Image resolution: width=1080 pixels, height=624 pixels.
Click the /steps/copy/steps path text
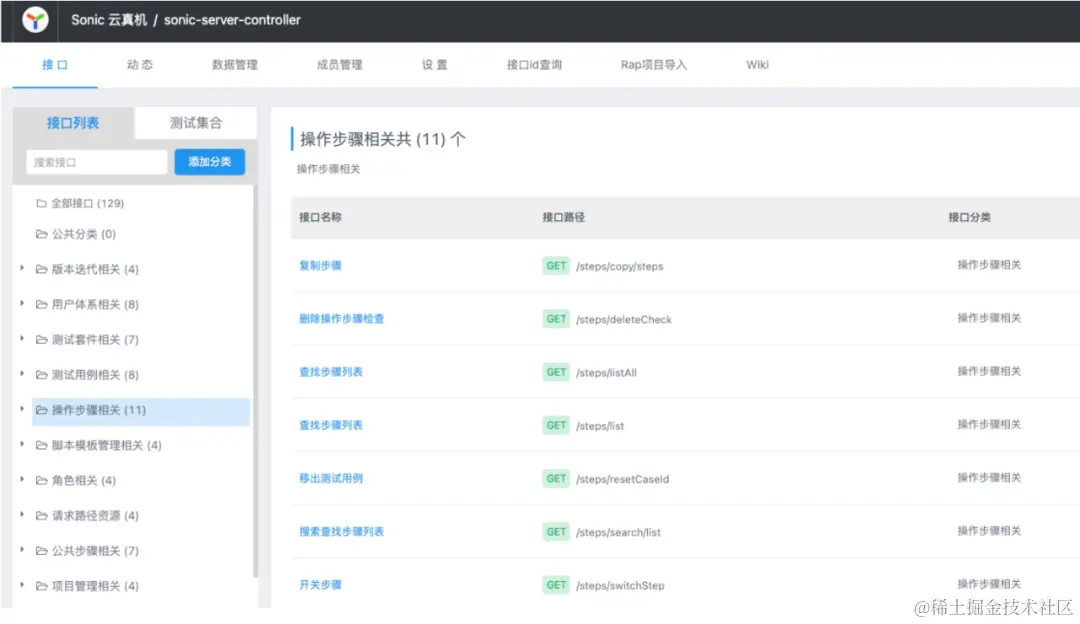tap(620, 267)
